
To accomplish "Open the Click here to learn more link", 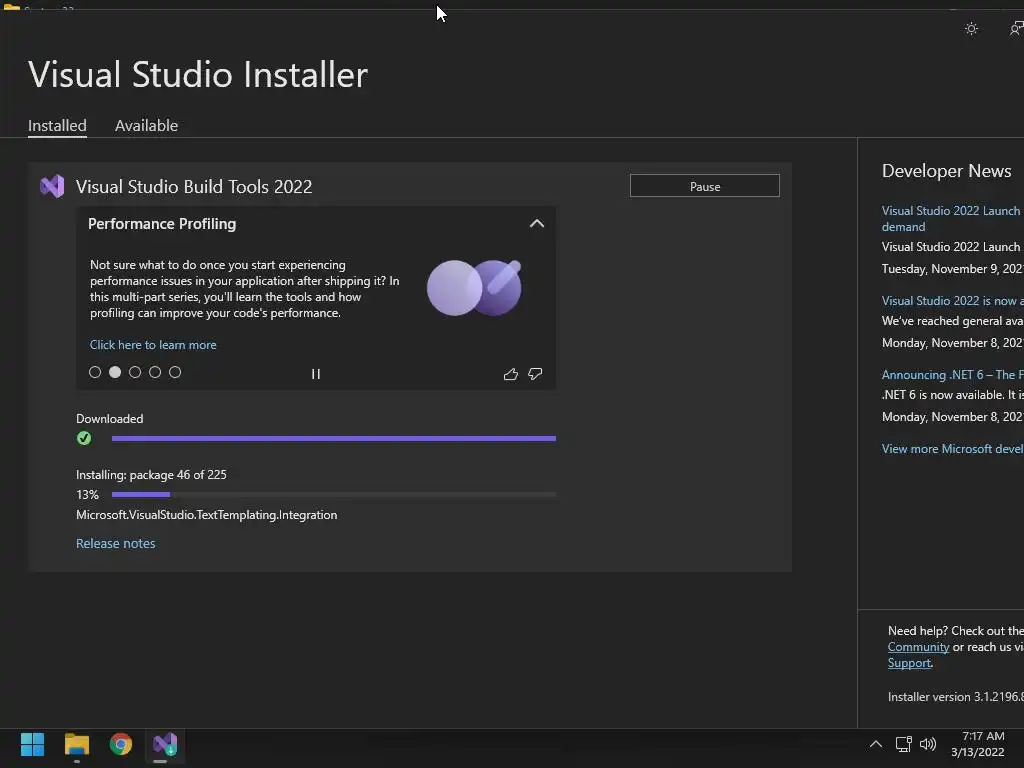I will pos(153,345).
